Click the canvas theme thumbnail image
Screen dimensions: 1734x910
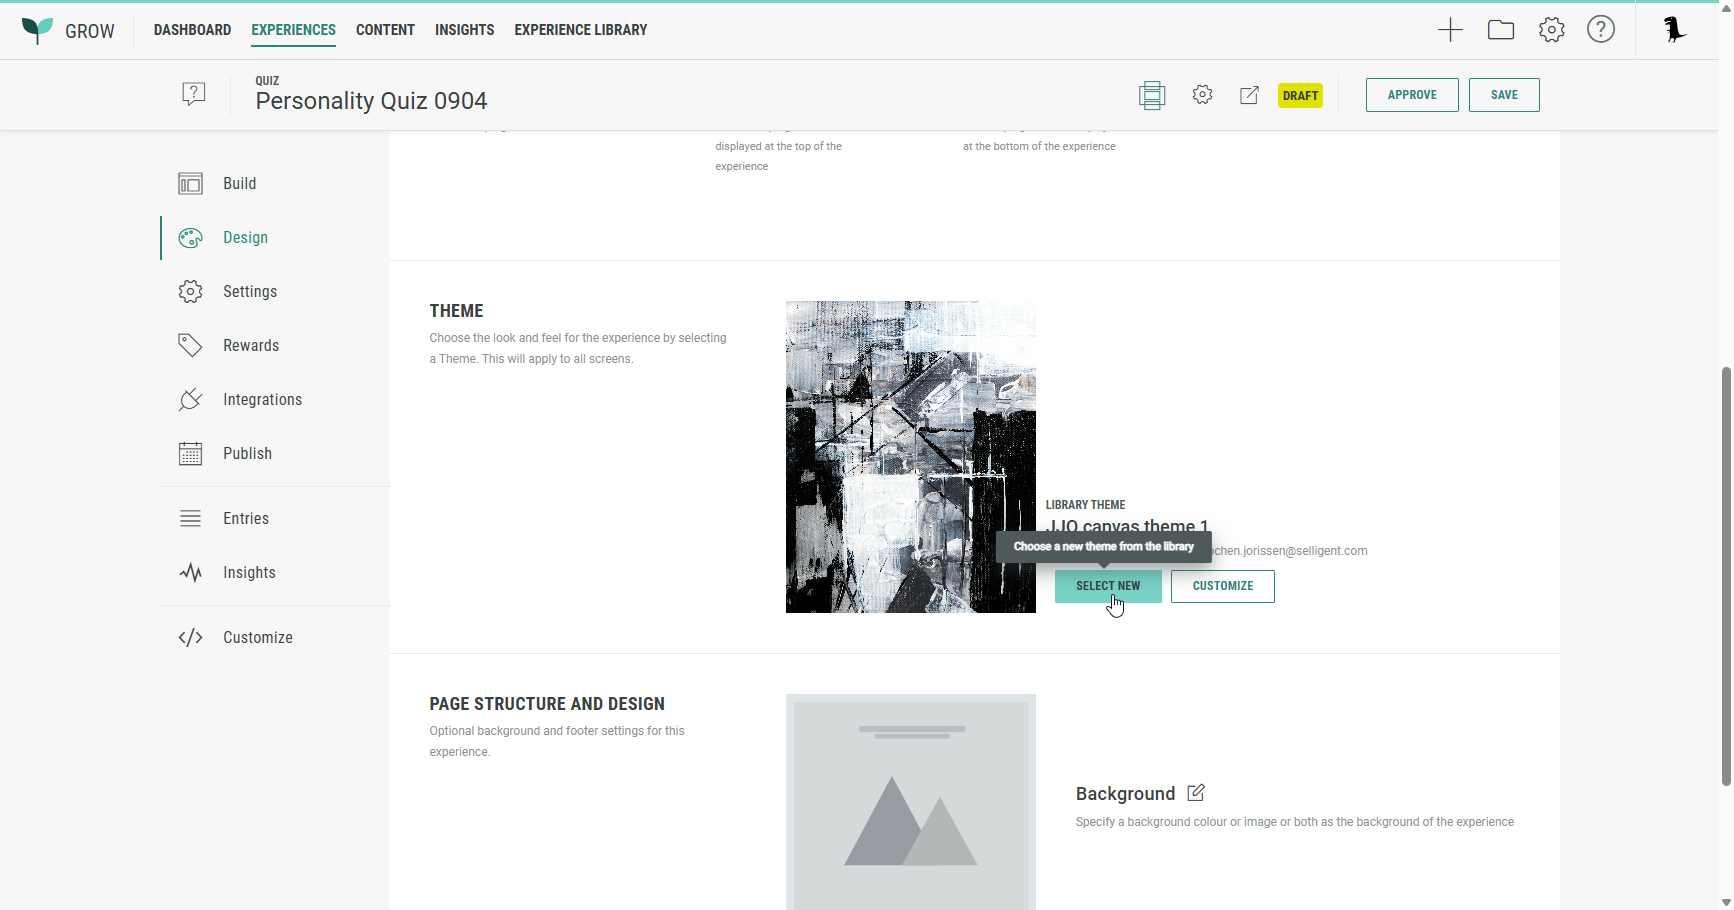911,457
